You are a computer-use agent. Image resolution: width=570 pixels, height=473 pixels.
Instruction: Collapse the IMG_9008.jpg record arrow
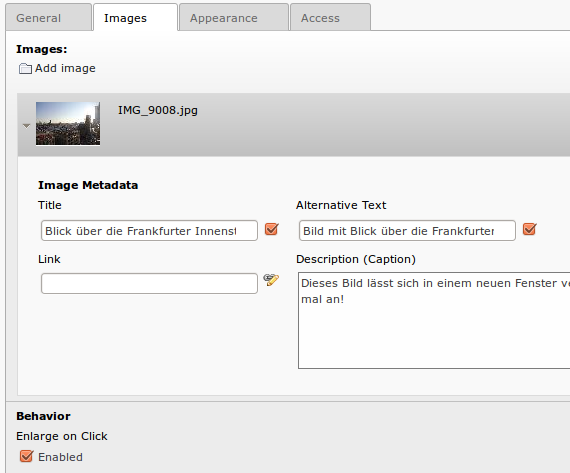click(26, 126)
